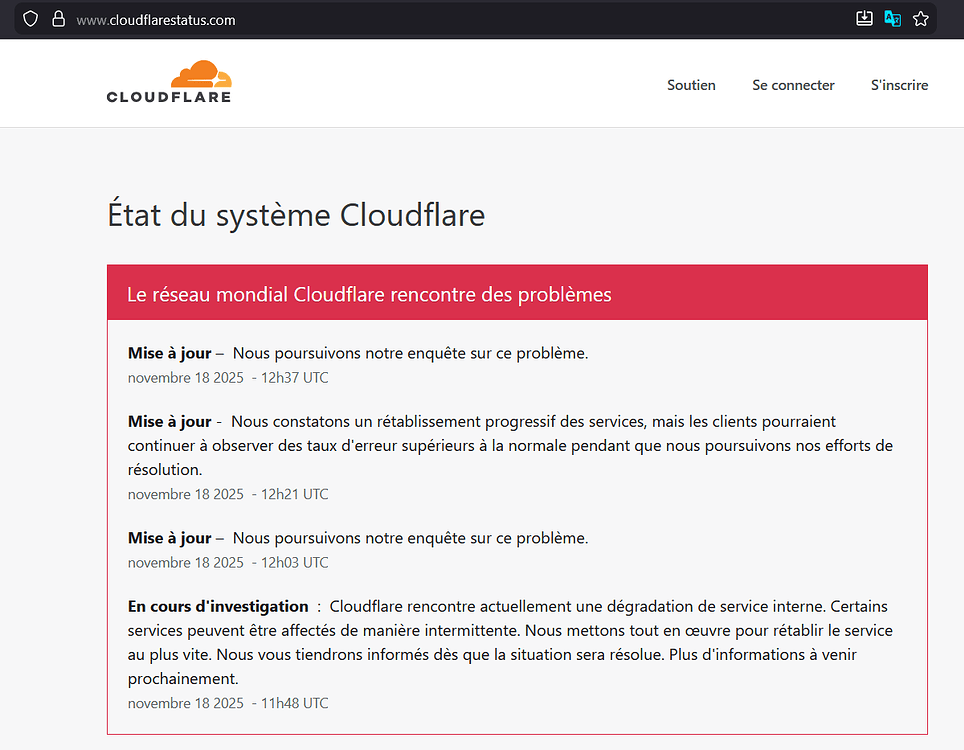Open the incident banner about Cloudflare network problems

point(369,293)
